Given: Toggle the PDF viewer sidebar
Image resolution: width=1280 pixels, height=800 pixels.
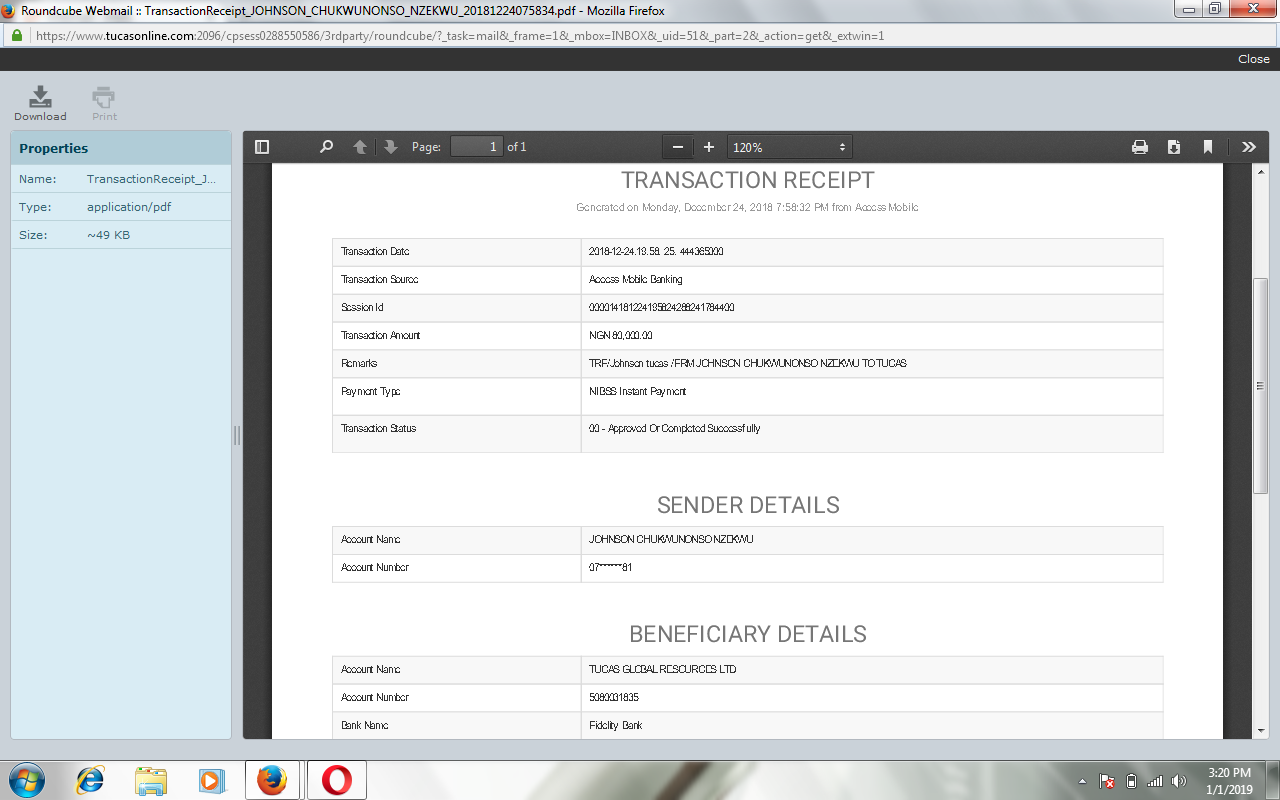Looking at the screenshot, I should point(262,147).
